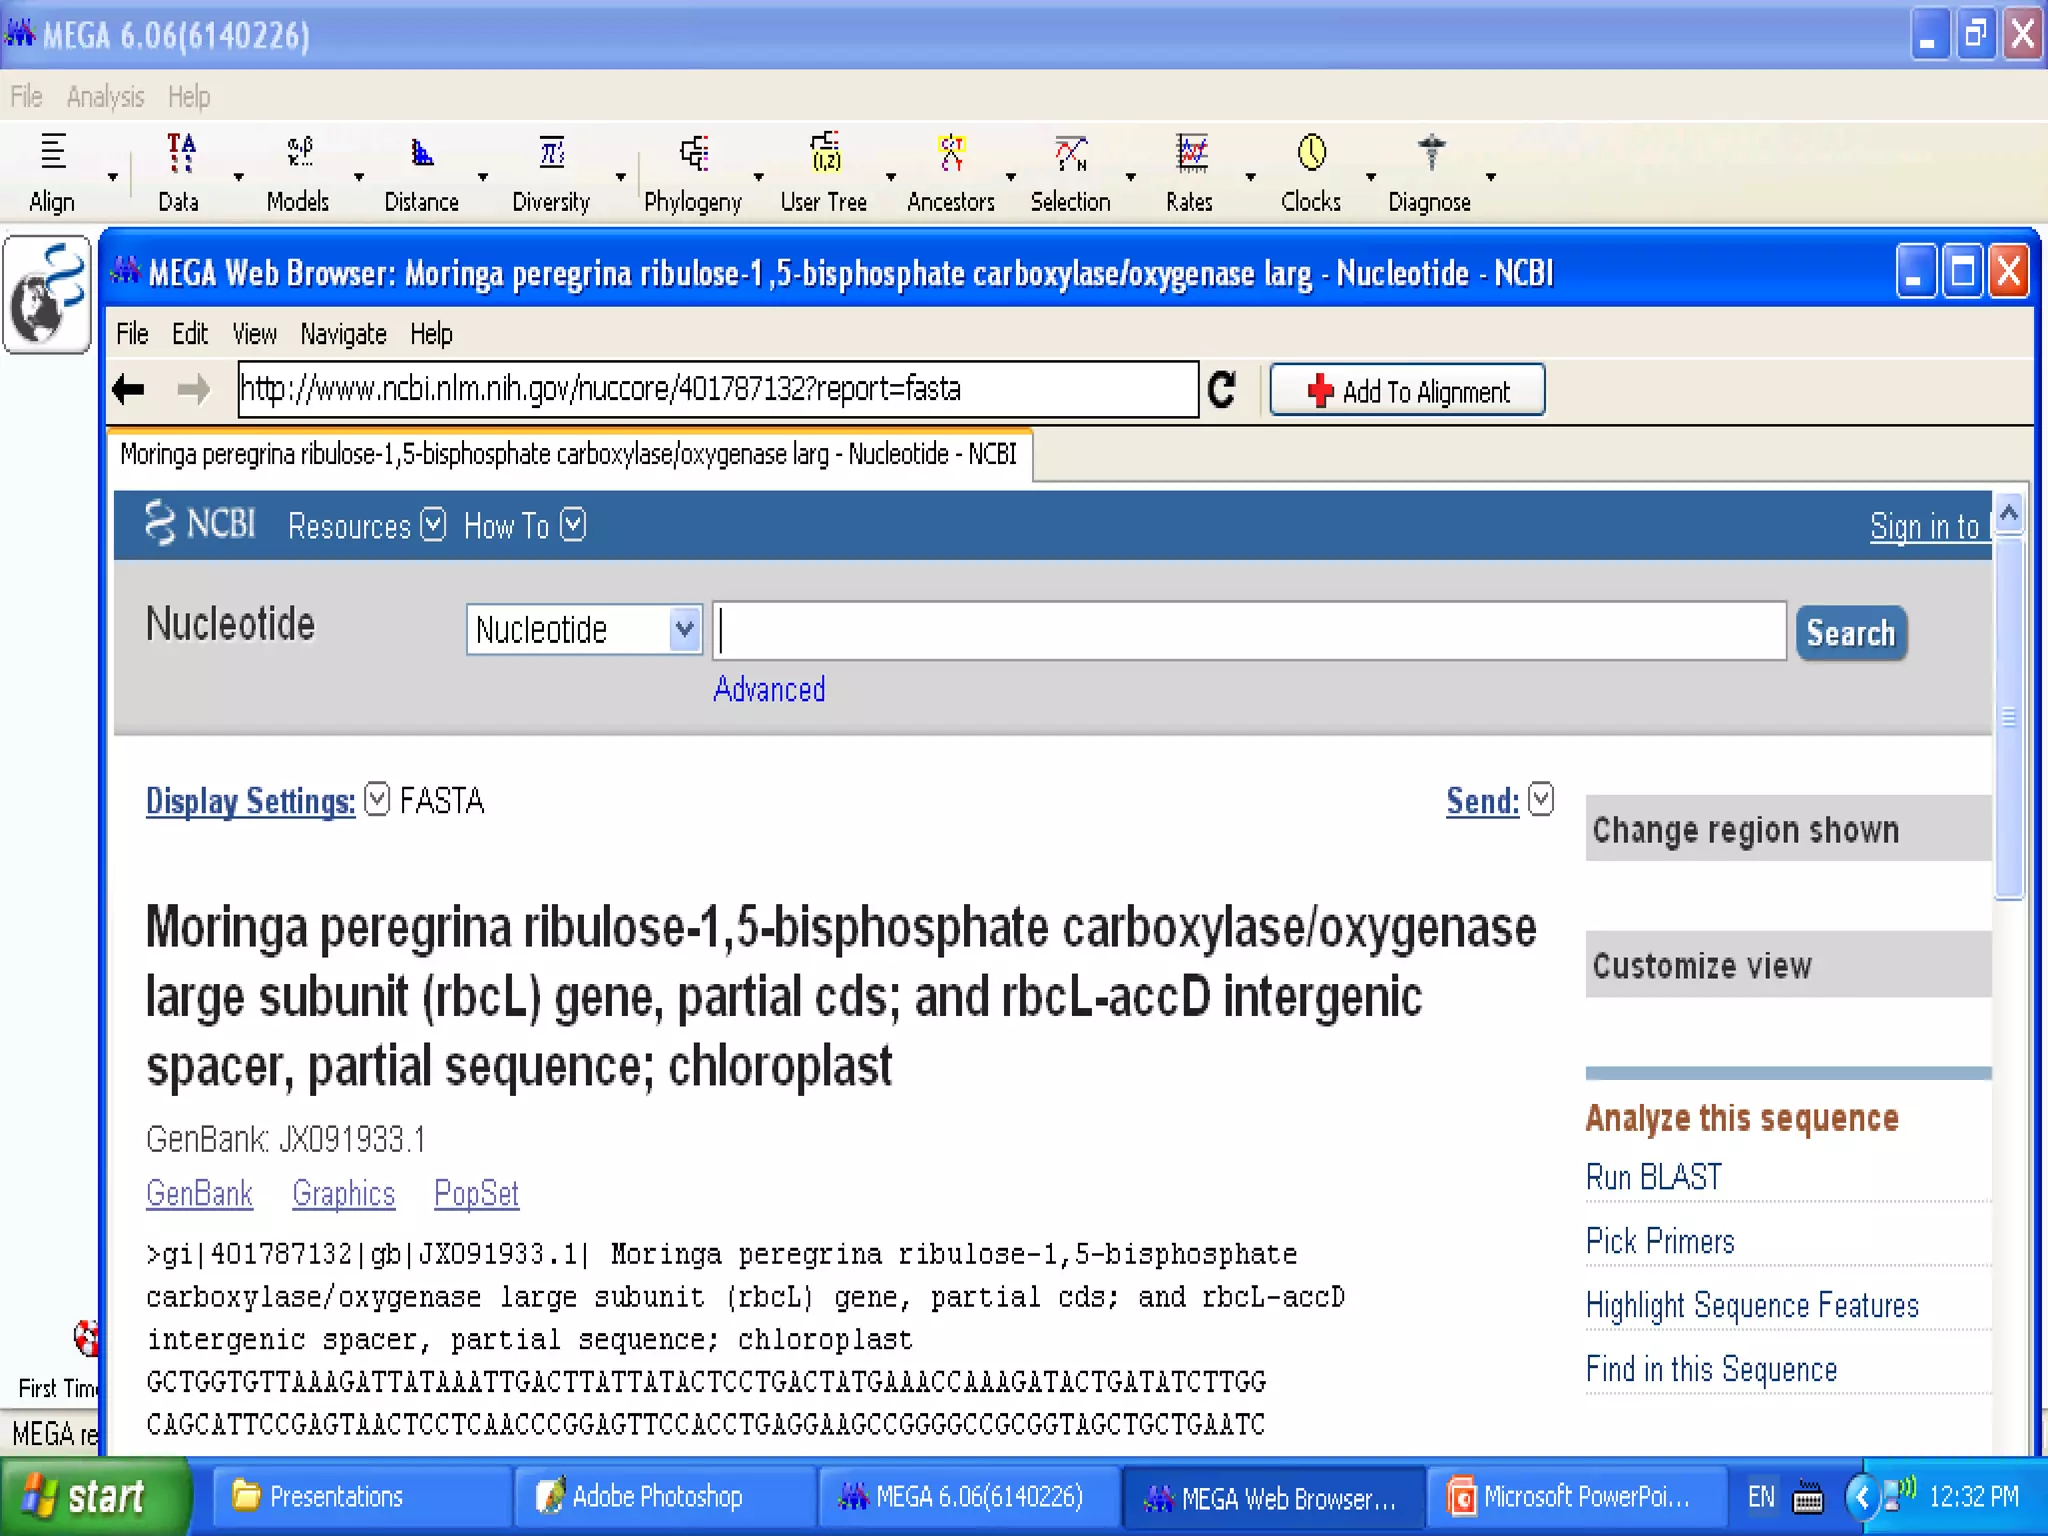Open the GenBank format link

[199, 1193]
